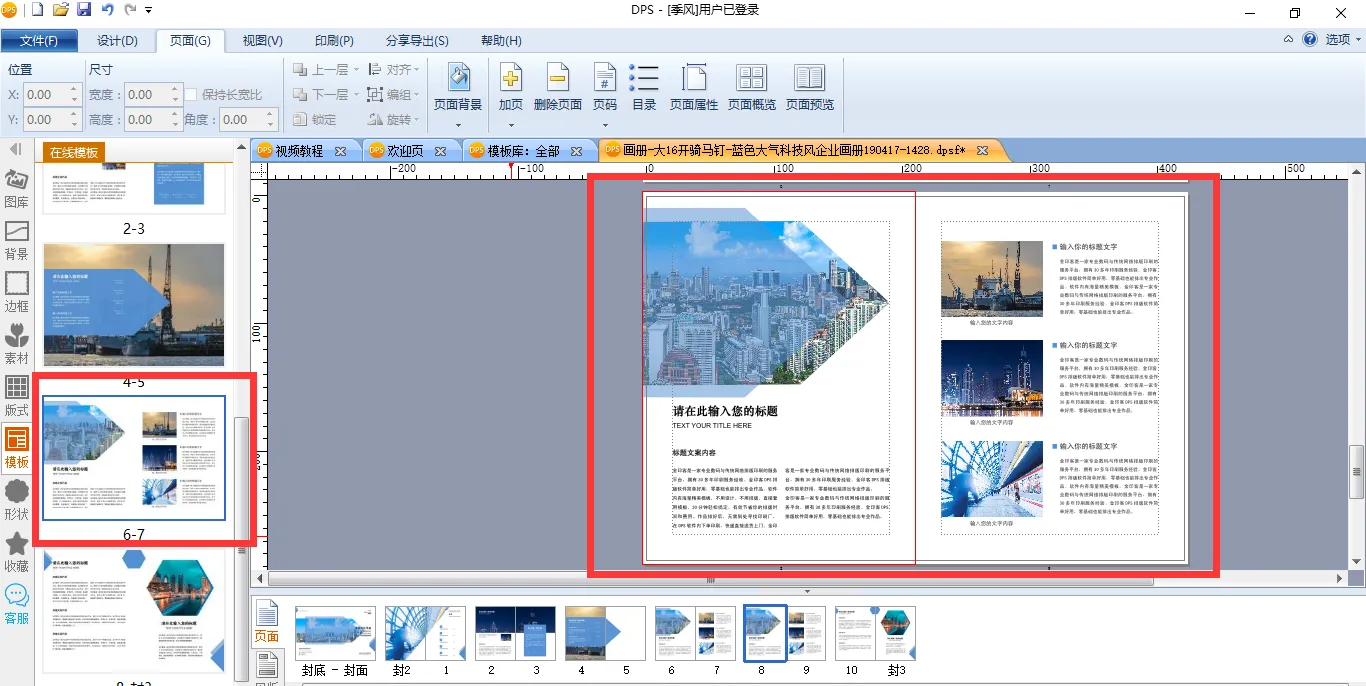The width and height of the screenshot is (1366, 686).
Task: Click the 在线模板 online templates label
Action: [74, 153]
